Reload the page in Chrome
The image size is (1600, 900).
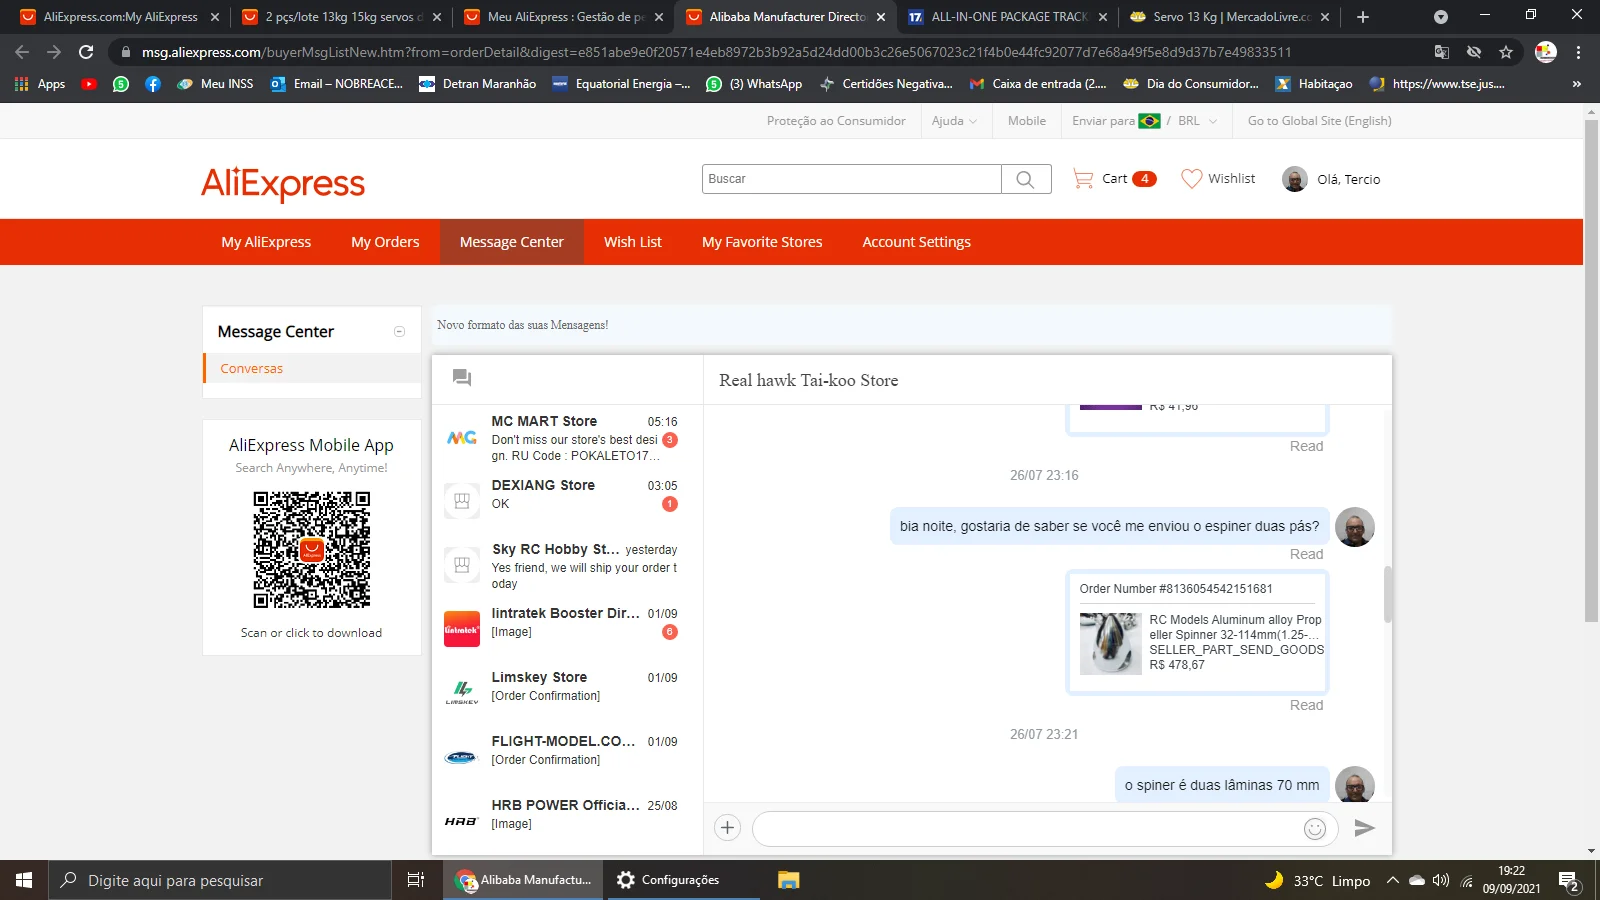point(86,52)
